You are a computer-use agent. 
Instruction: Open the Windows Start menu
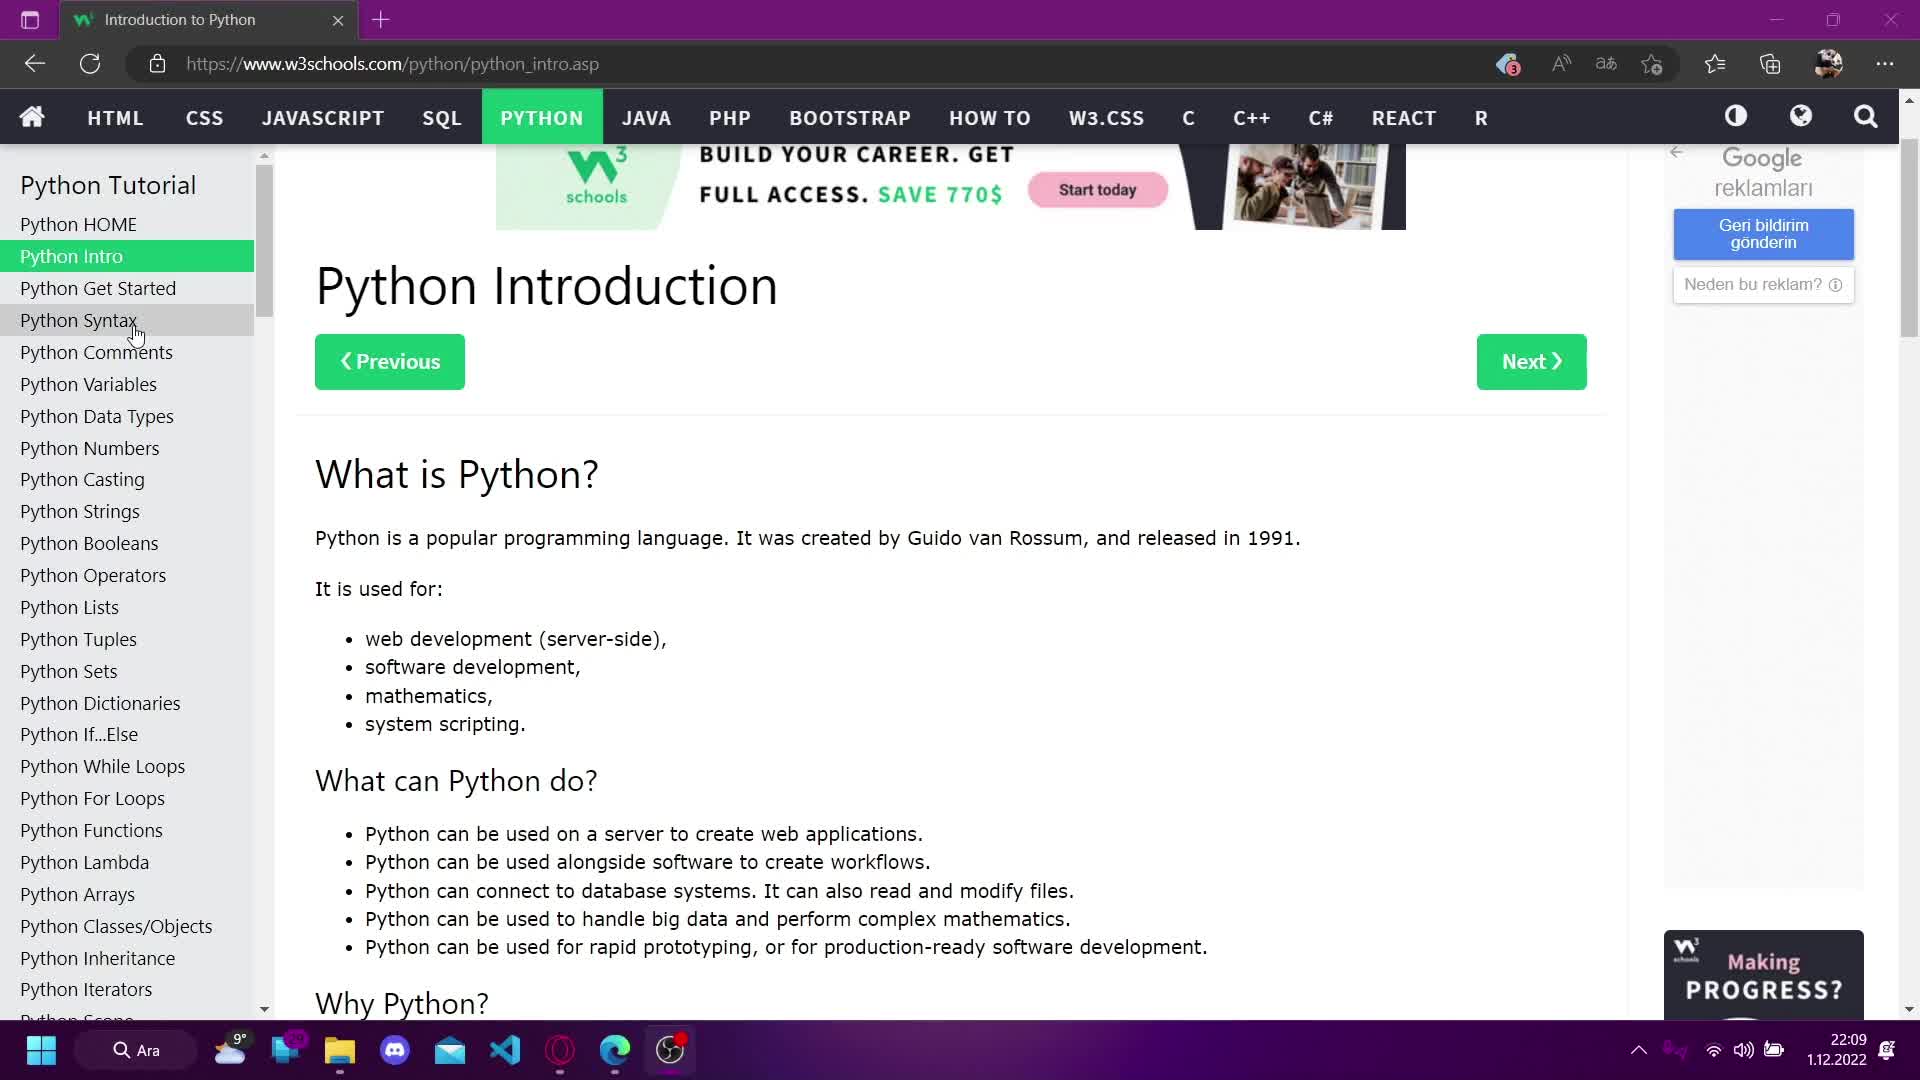[x=41, y=1050]
